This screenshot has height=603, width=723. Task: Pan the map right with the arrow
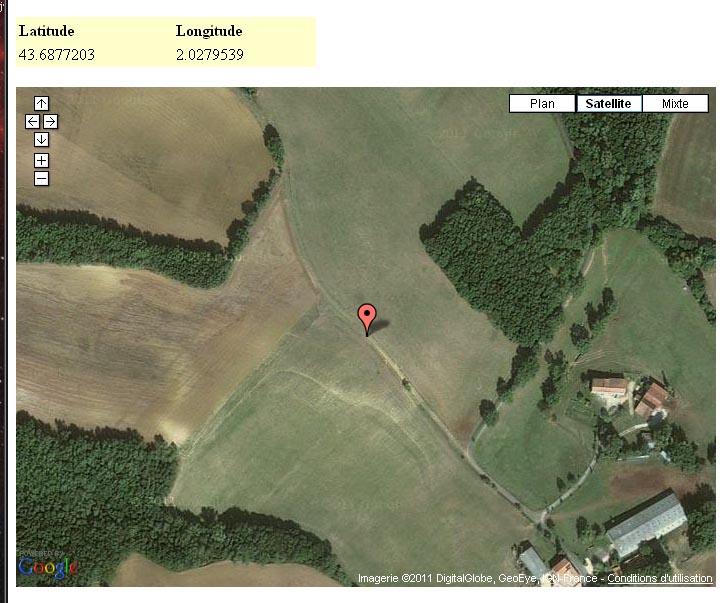click(x=50, y=122)
